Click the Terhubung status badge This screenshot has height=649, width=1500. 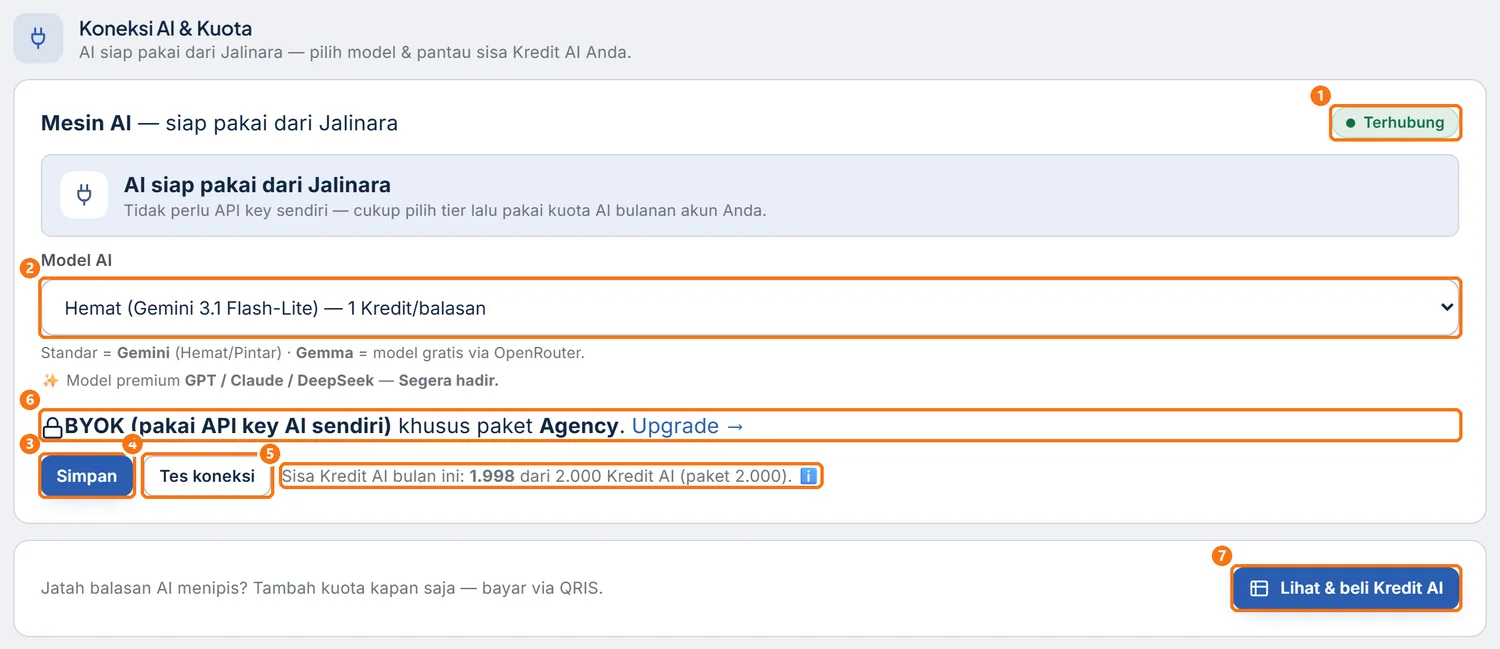click(x=1395, y=123)
